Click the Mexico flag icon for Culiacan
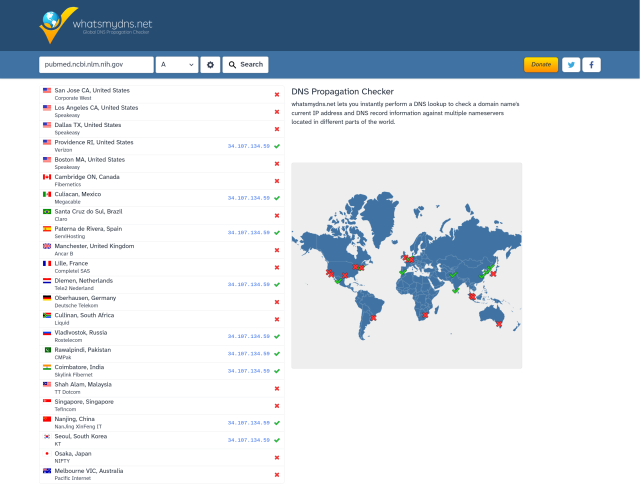 pos(47,194)
